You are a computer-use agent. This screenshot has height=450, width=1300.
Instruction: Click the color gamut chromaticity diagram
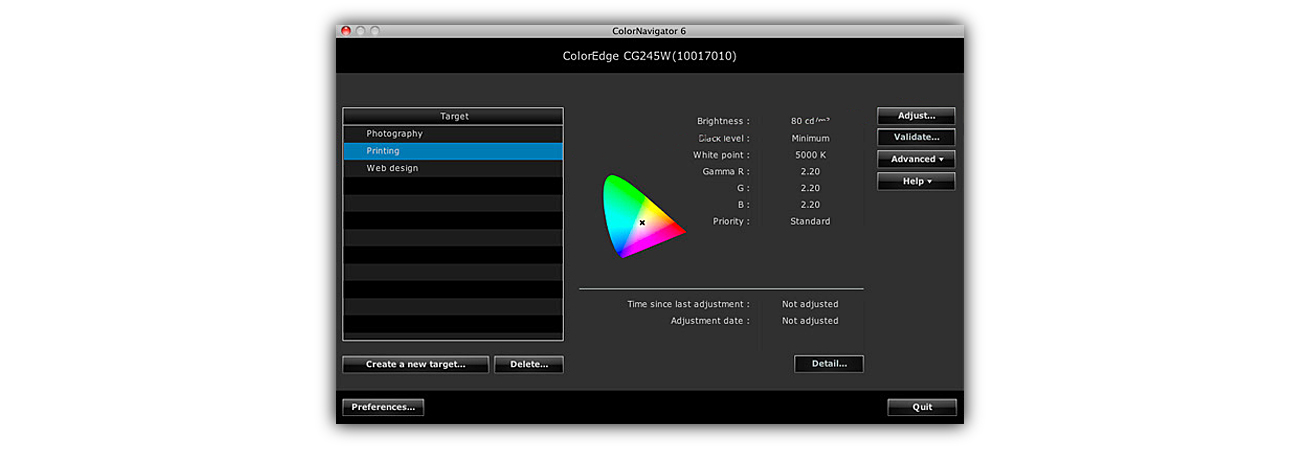click(x=642, y=216)
